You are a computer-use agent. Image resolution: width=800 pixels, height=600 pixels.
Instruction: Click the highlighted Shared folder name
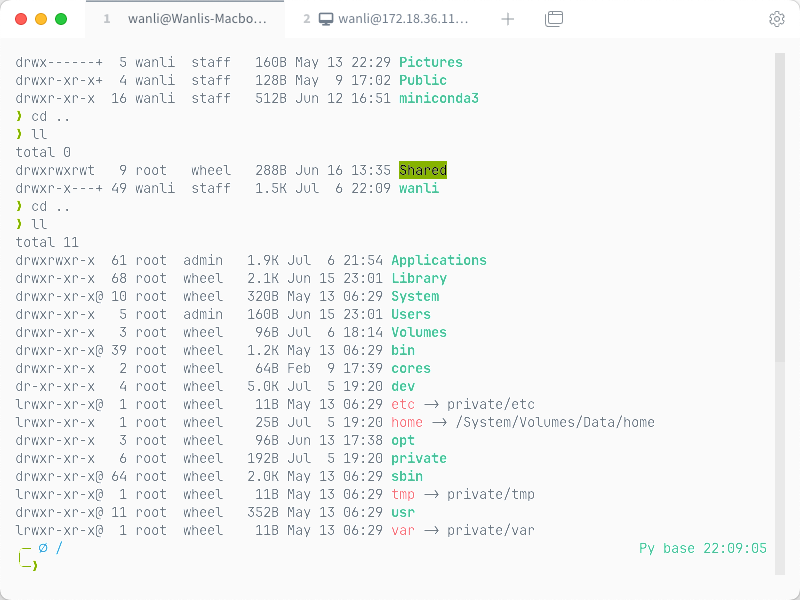click(x=423, y=170)
